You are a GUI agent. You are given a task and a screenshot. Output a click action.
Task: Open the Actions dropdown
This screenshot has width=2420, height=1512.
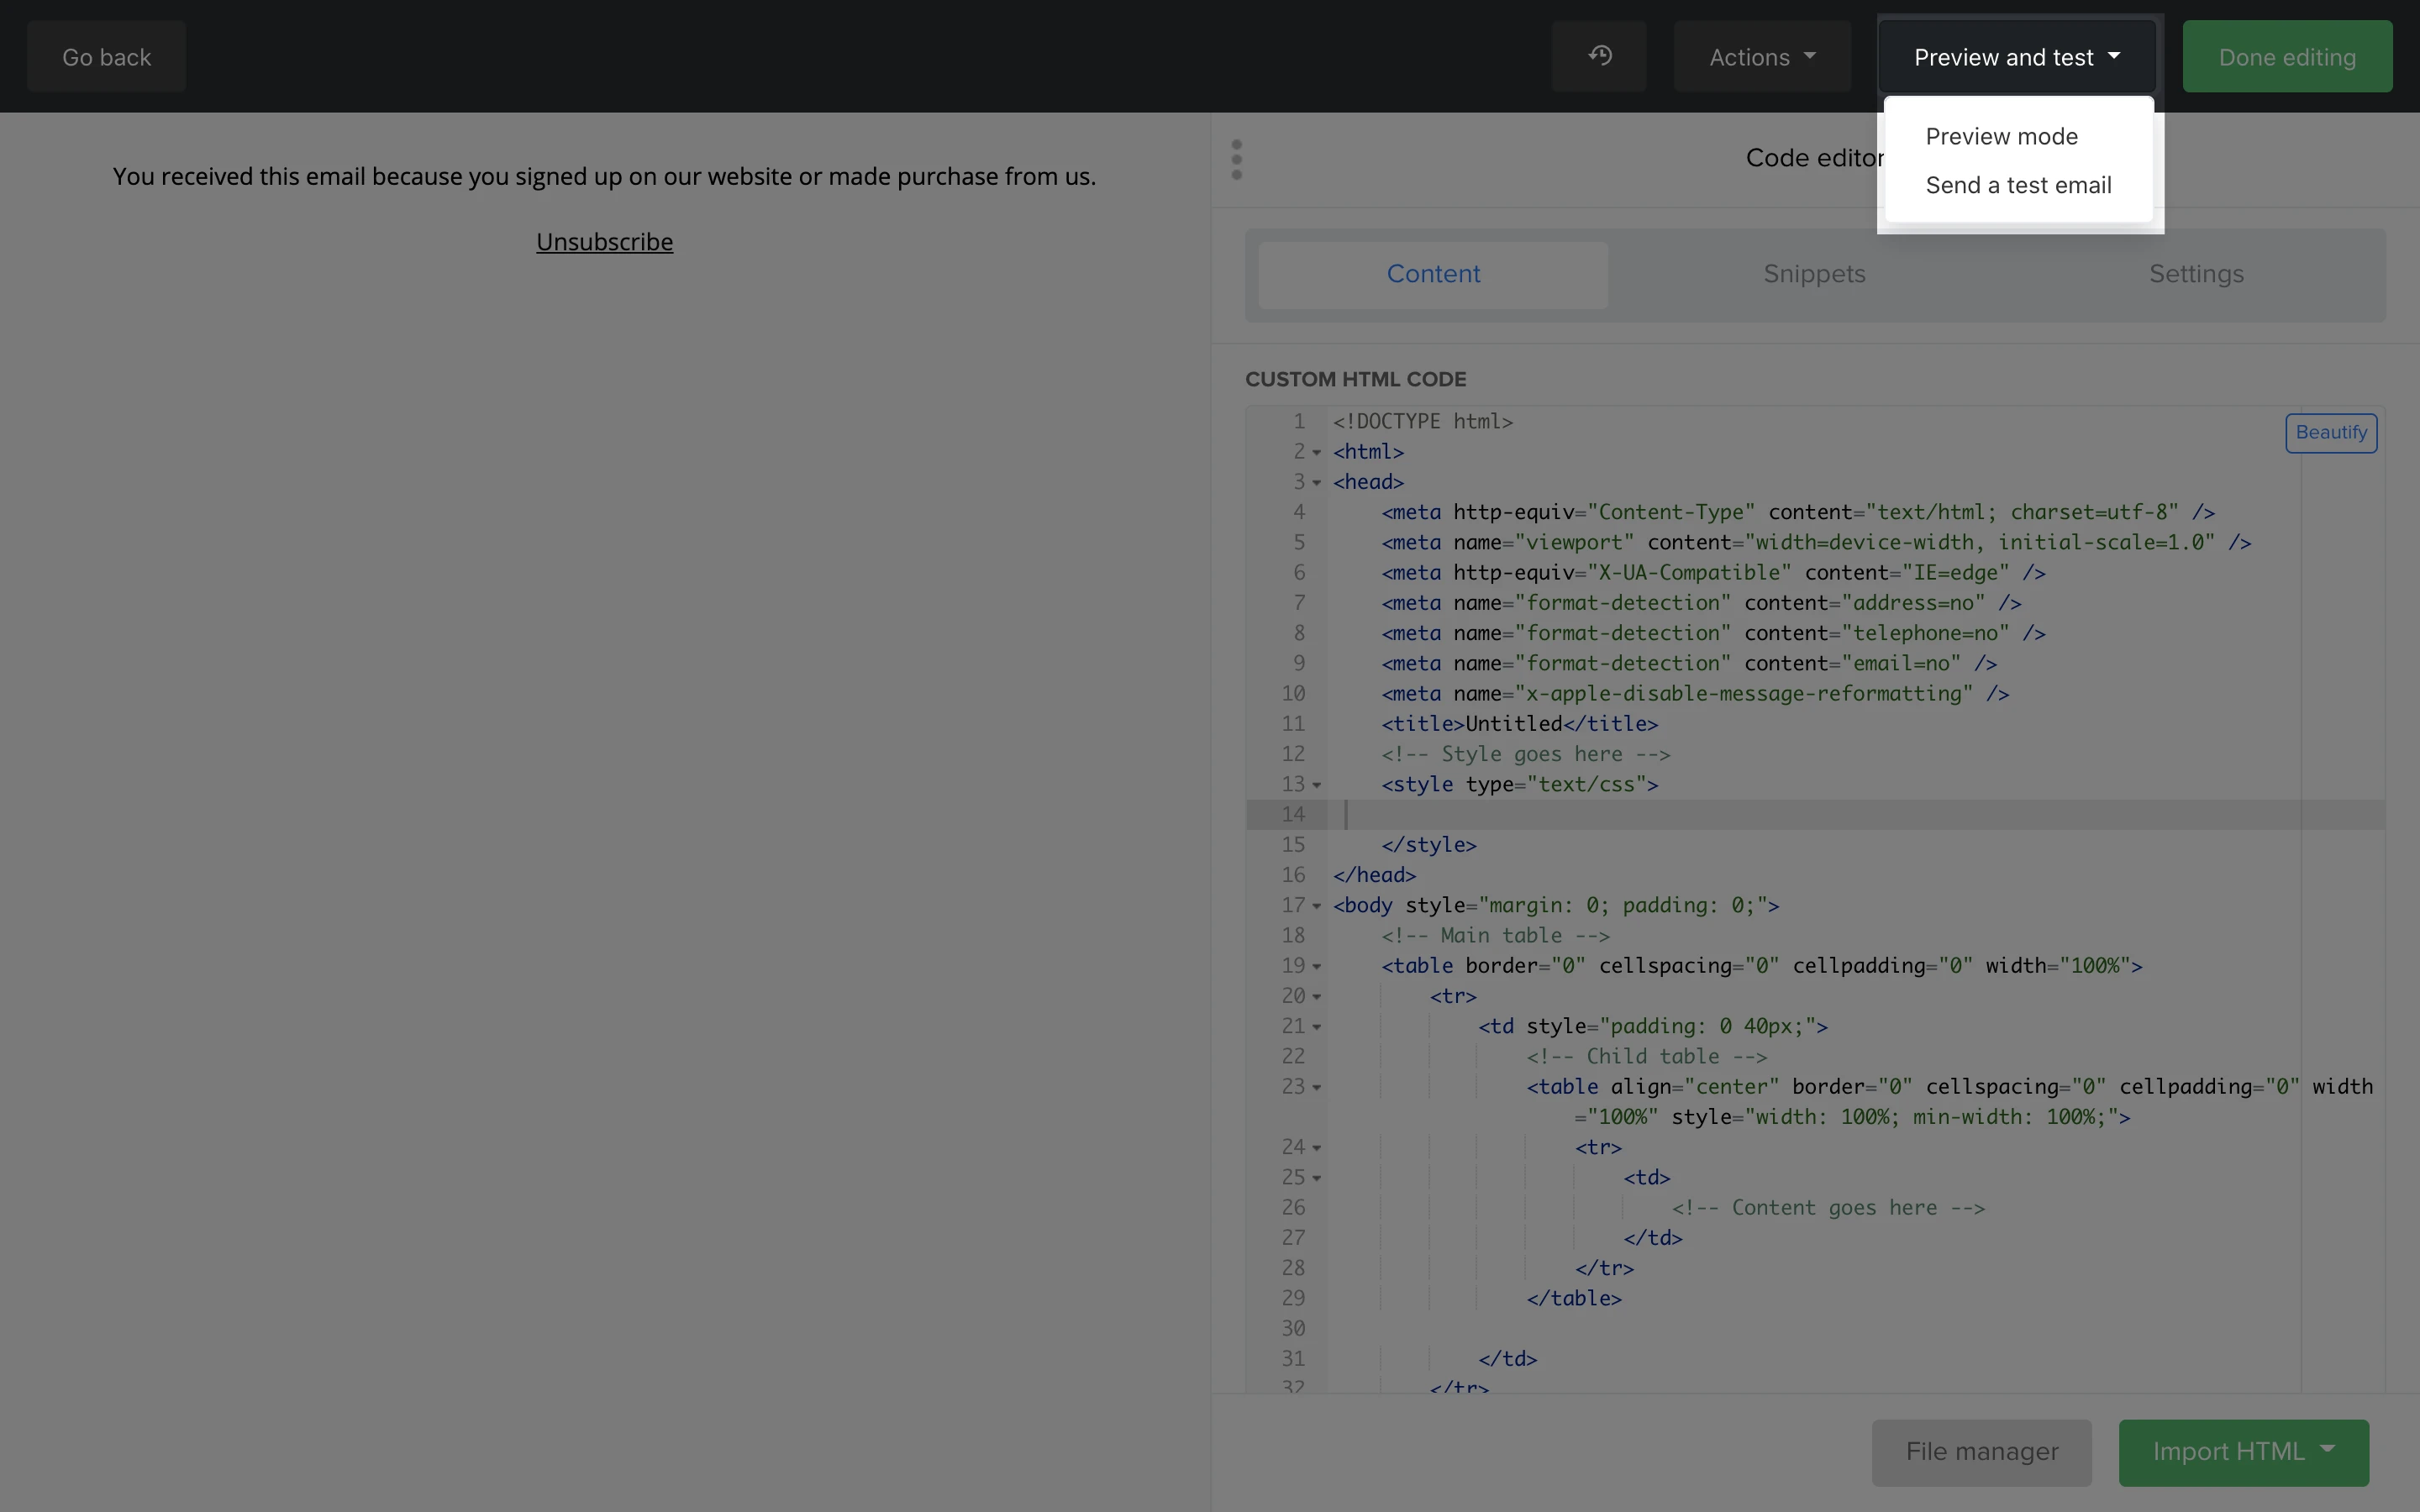point(1762,57)
